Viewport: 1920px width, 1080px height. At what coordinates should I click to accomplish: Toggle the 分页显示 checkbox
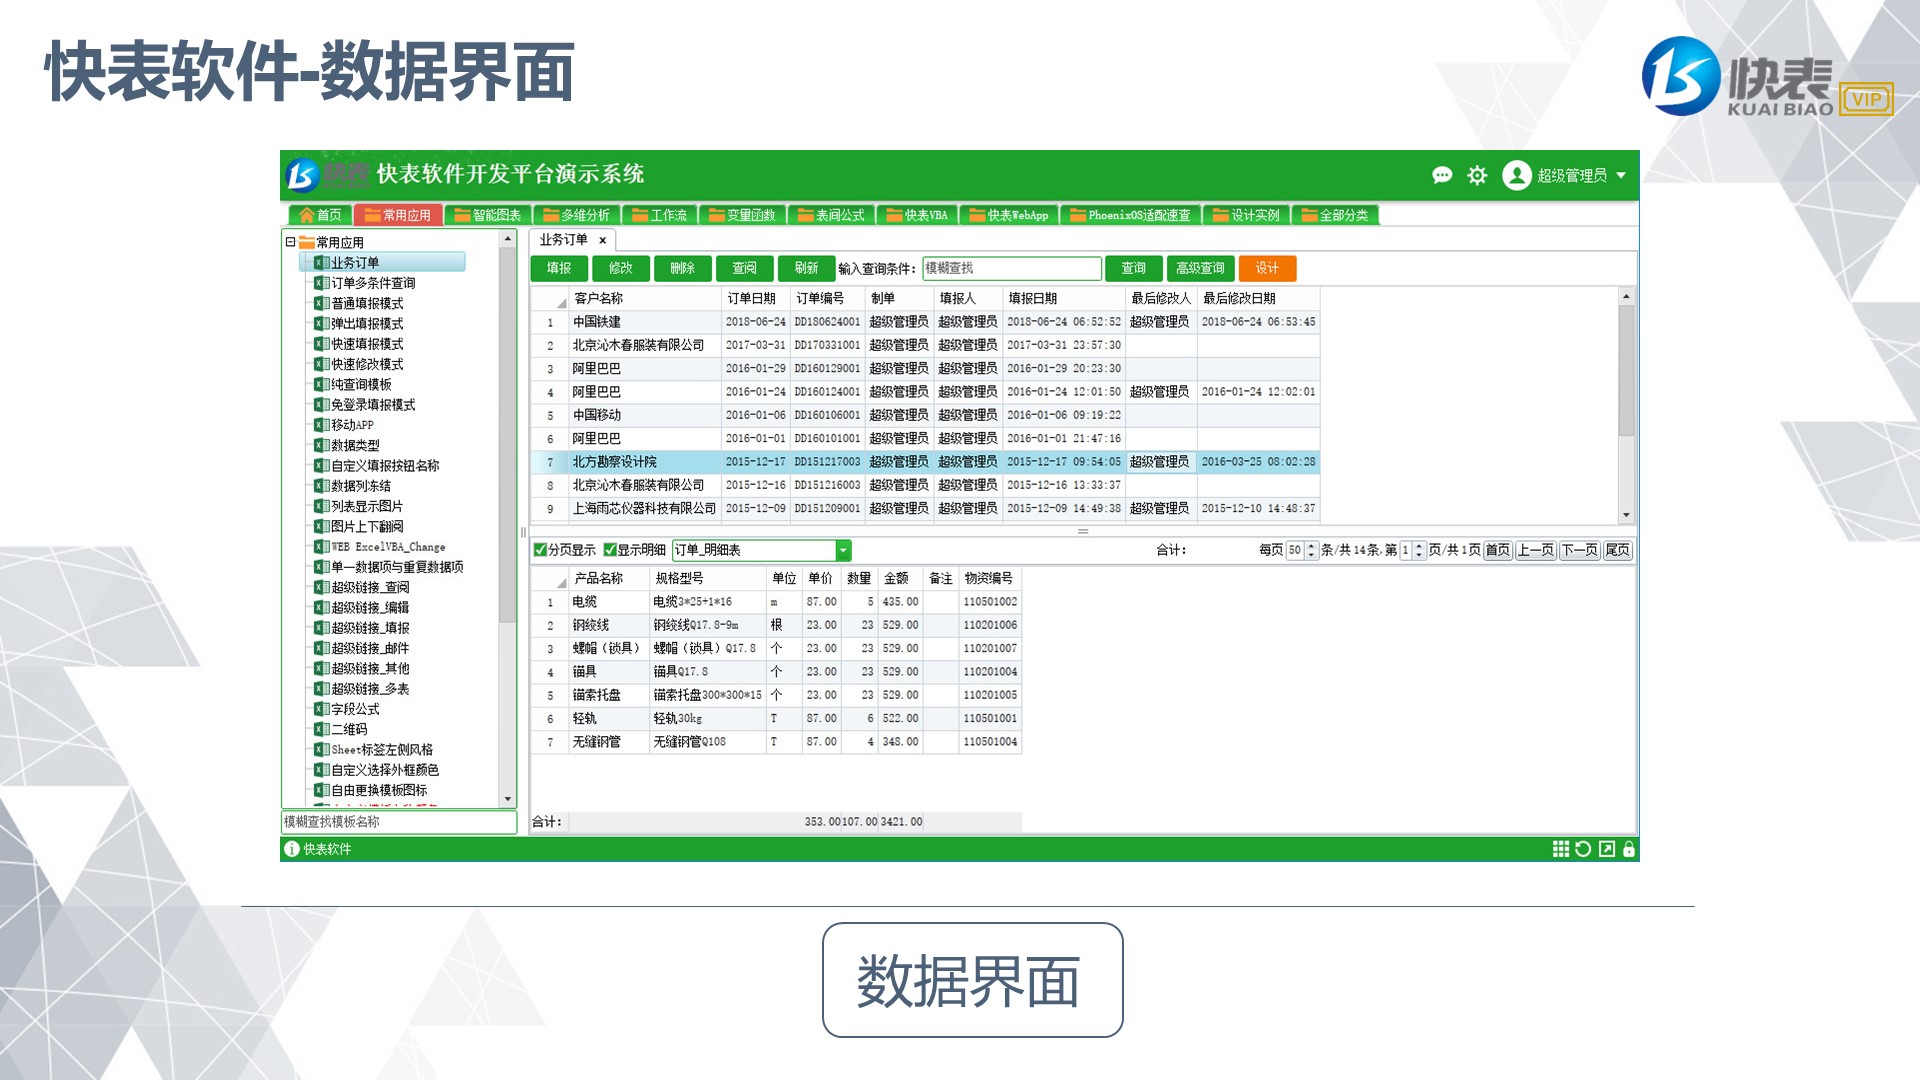tap(541, 550)
